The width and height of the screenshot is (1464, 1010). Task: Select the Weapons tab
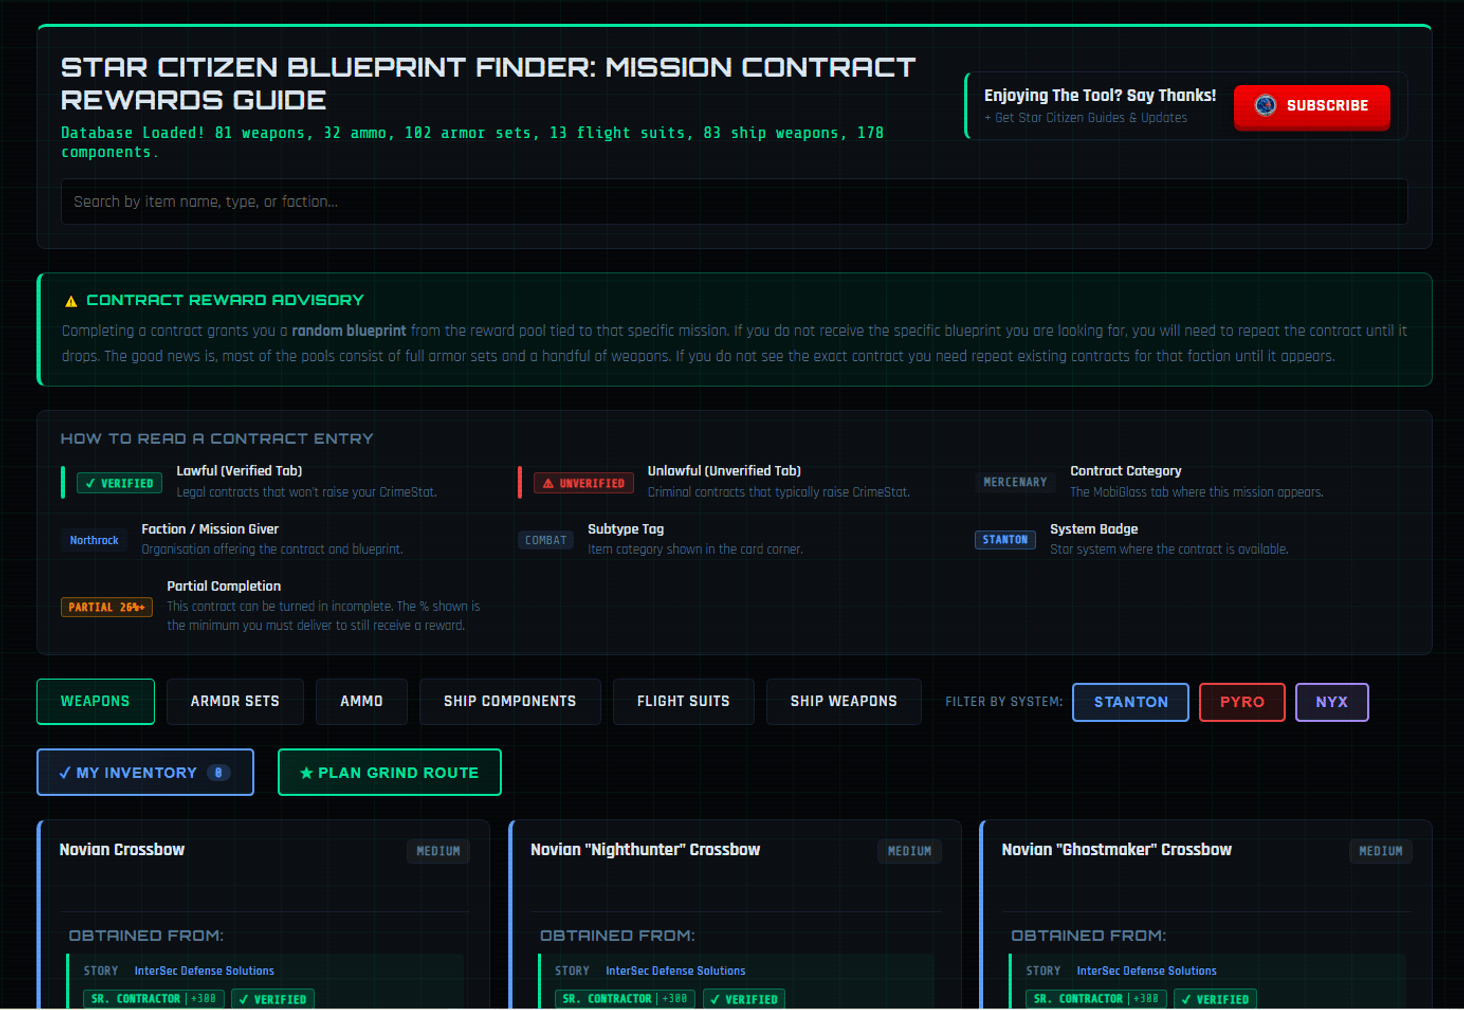point(95,701)
